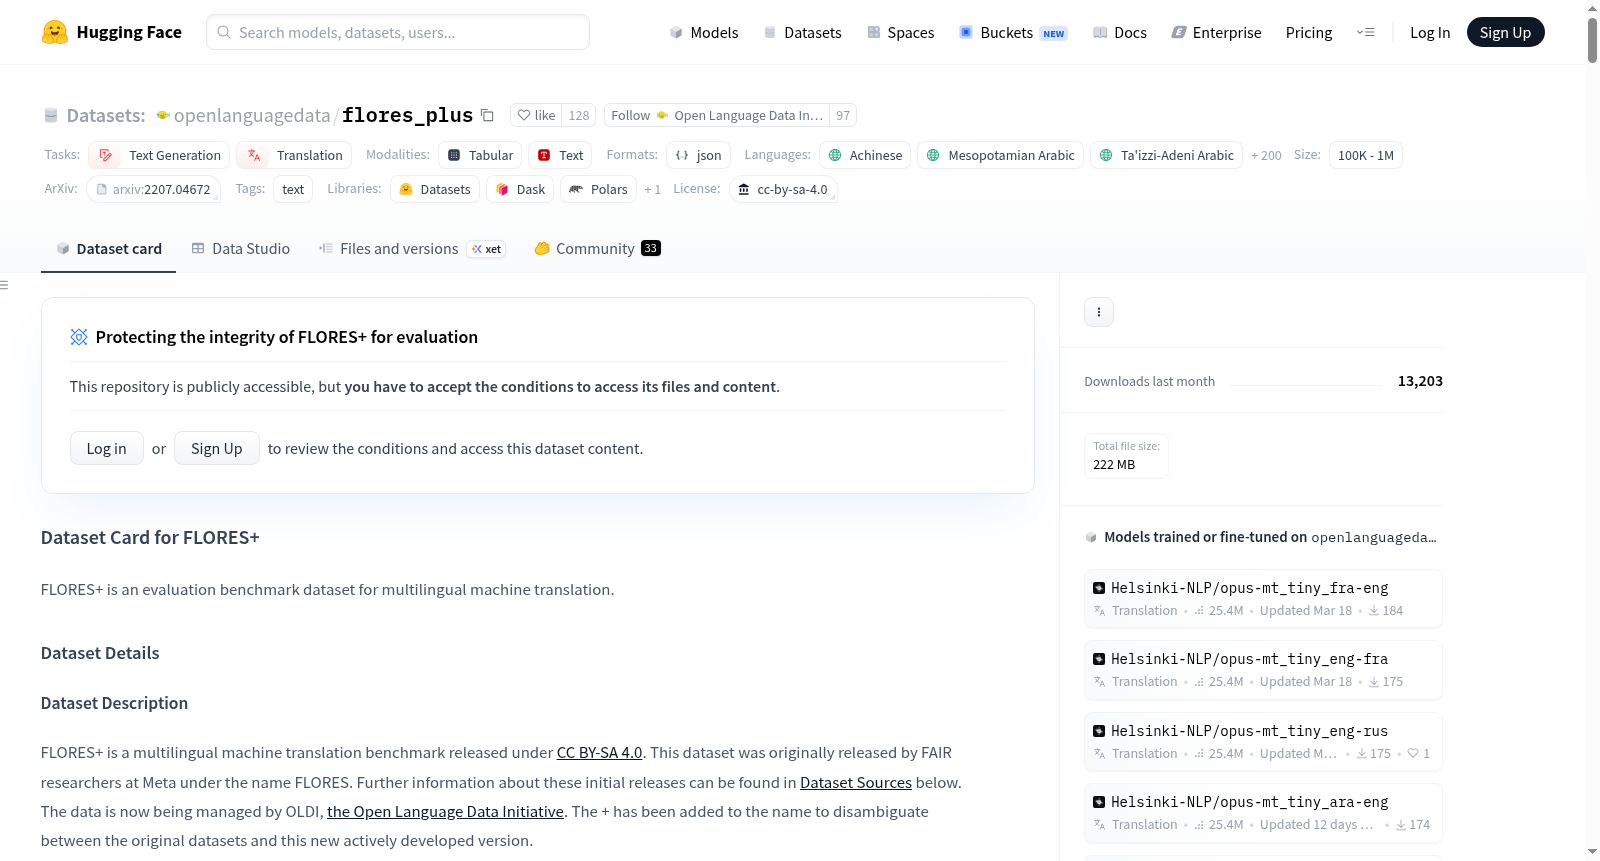The height and width of the screenshot is (861, 1600).
Task: Open Enterprise in the top navigation
Action: click(1216, 32)
